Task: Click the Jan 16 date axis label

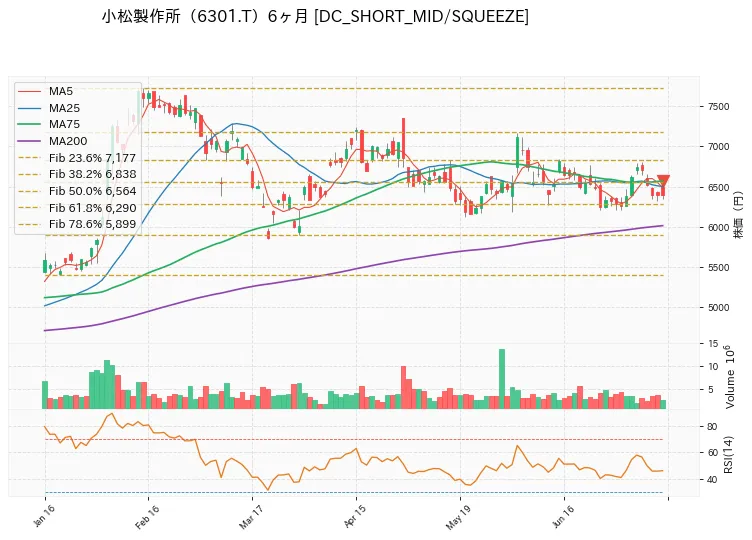Action: click(44, 516)
